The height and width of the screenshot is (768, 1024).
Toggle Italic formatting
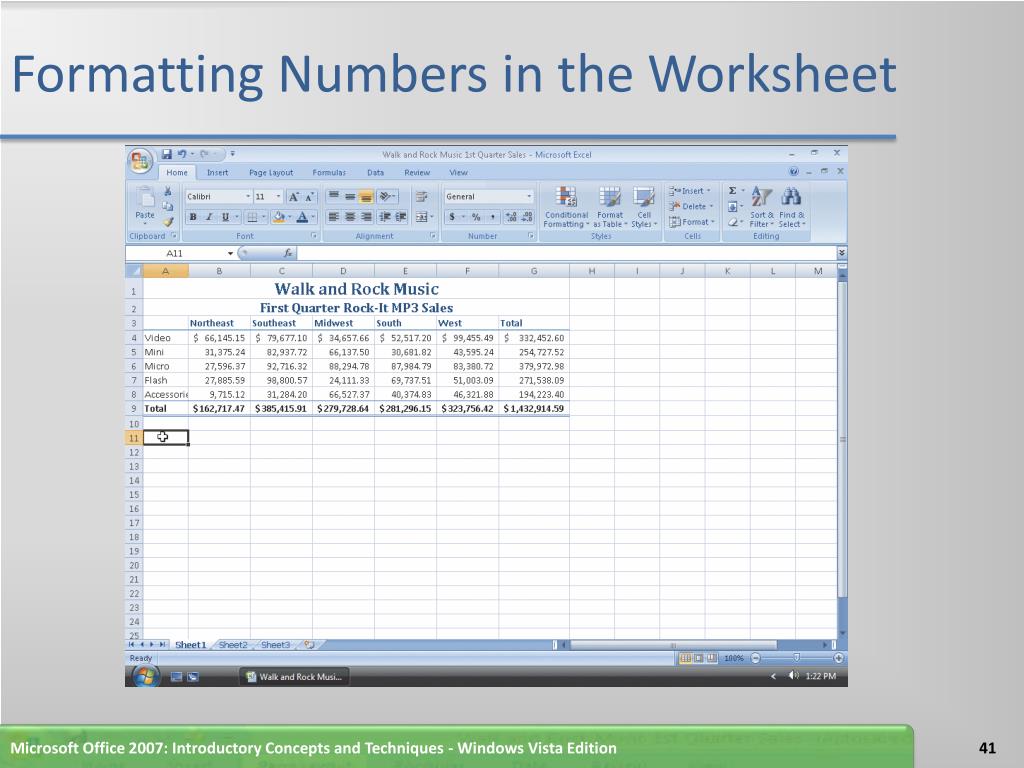tap(209, 217)
